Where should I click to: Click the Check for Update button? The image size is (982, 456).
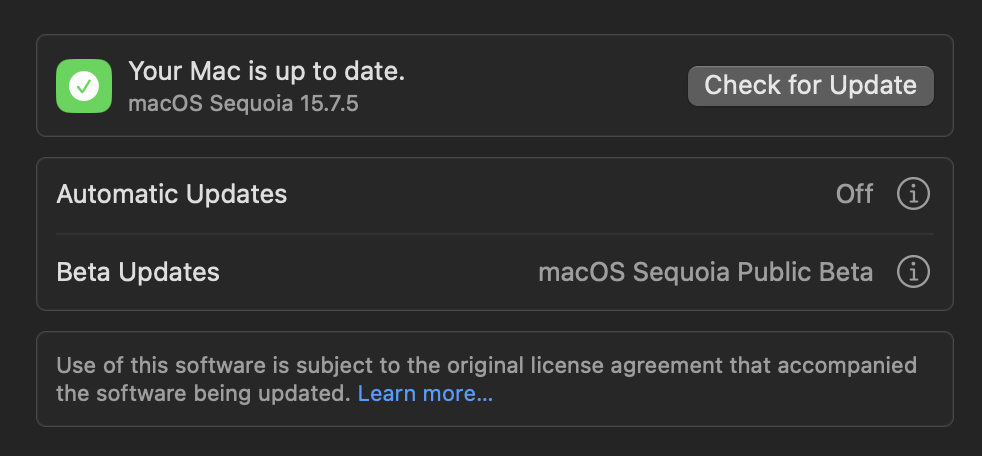pos(810,86)
